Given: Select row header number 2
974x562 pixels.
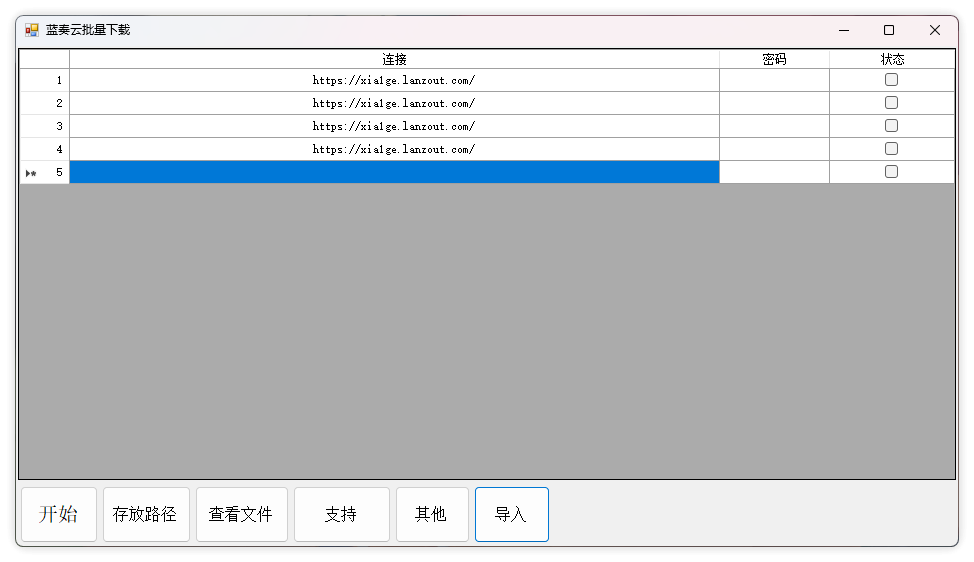Looking at the screenshot, I should click(45, 103).
